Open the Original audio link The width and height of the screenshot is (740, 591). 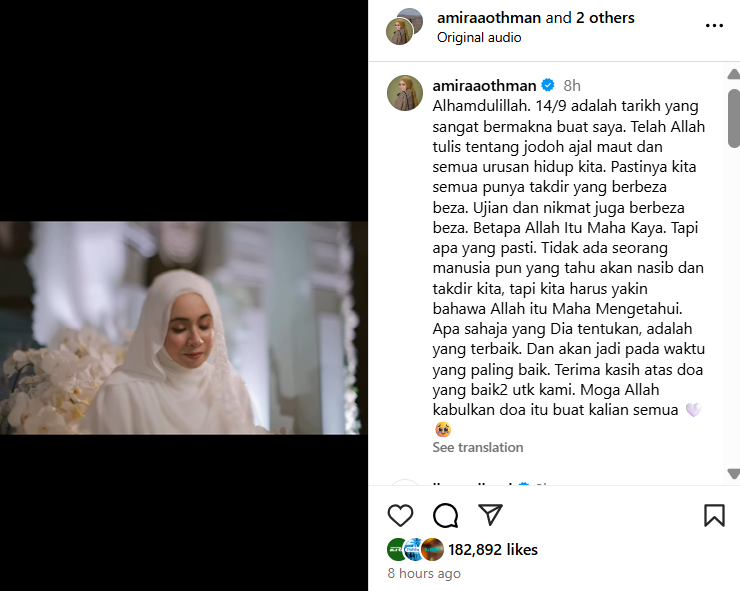[479, 37]
